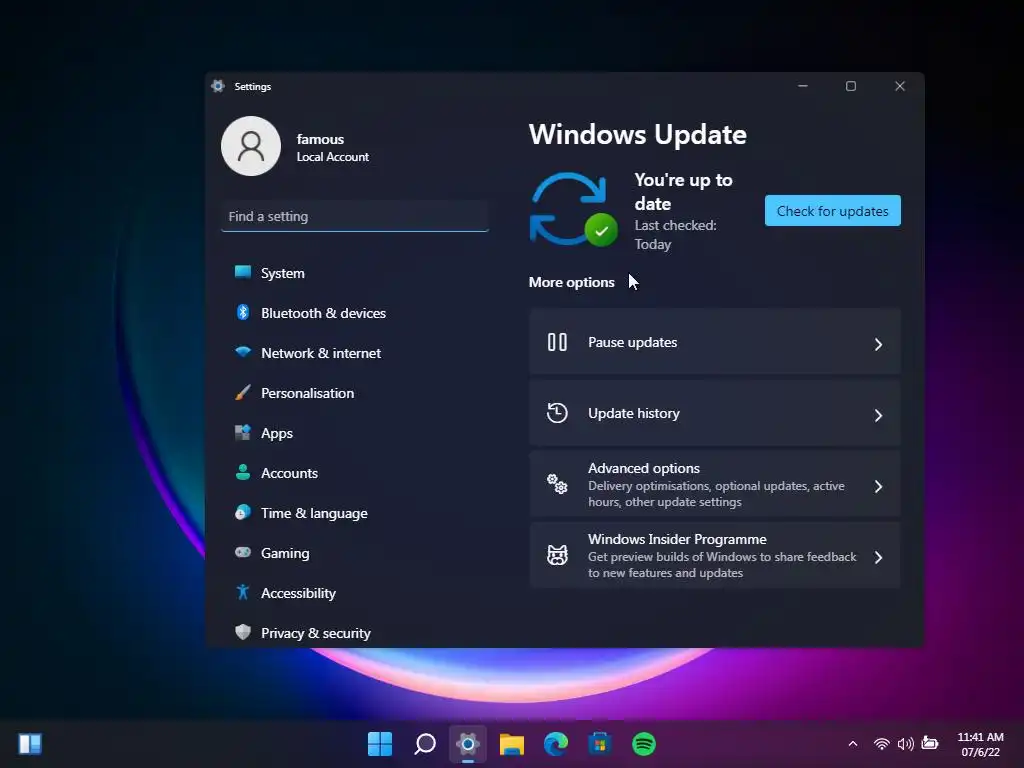This screenshot has width=1024, height=768.
Task: Click the Accessibility figure icon
Action: pyautogui.click(x=243, y=592)
